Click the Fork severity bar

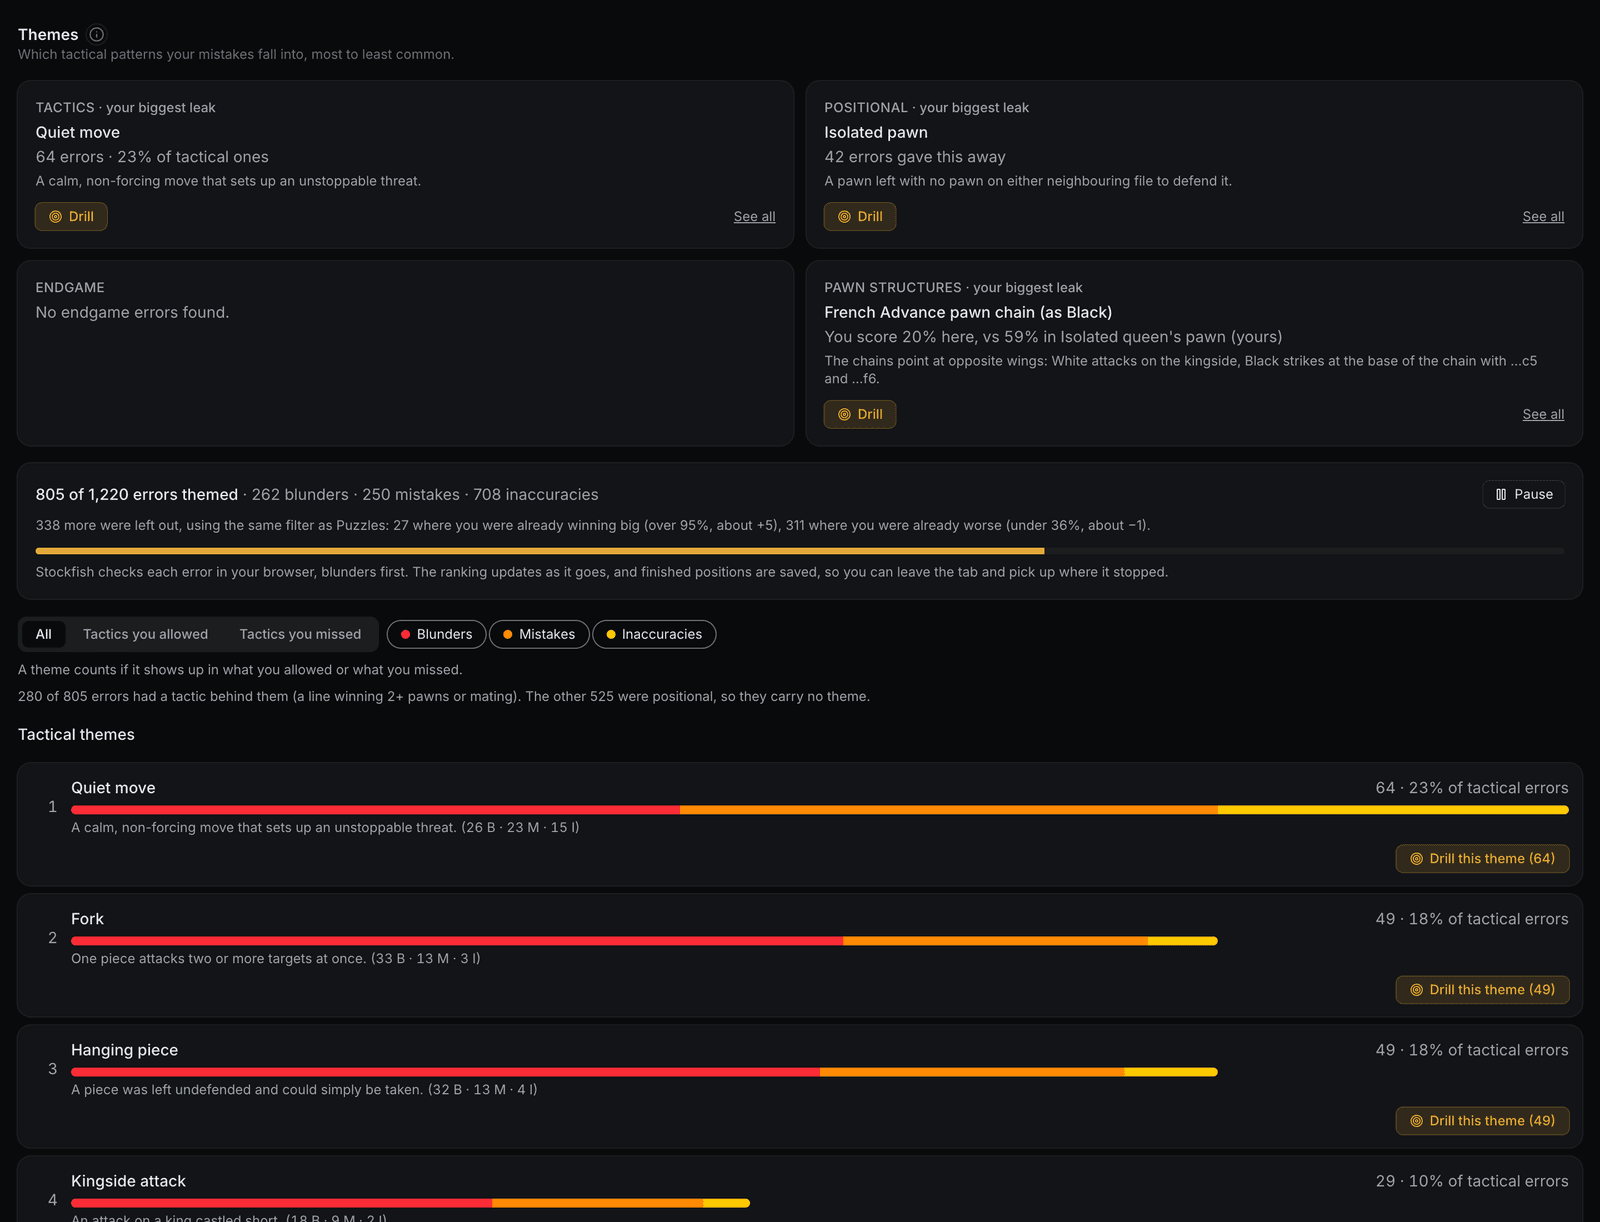(x=644, y=941)
